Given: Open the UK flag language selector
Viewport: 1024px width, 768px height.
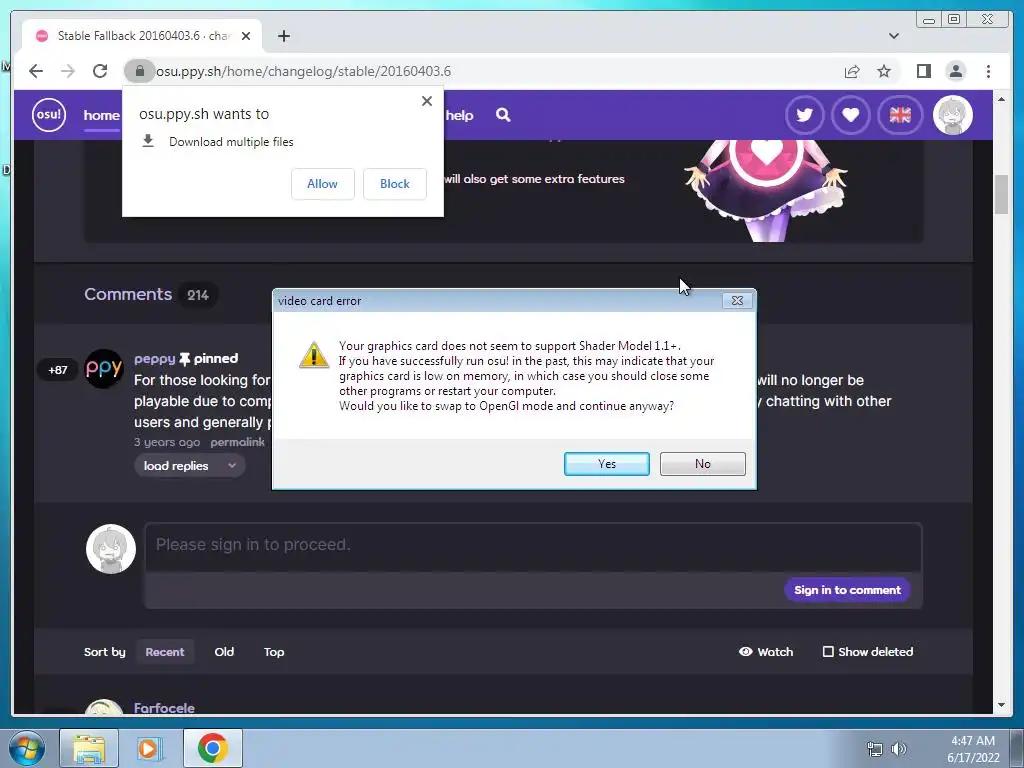Looking at the screenshot, I should [x=900, y=115].
